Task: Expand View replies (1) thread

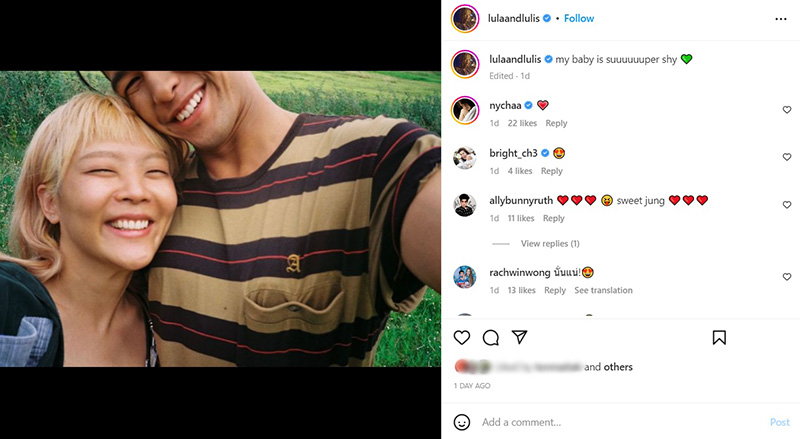Action: click(x=550, y=244)
